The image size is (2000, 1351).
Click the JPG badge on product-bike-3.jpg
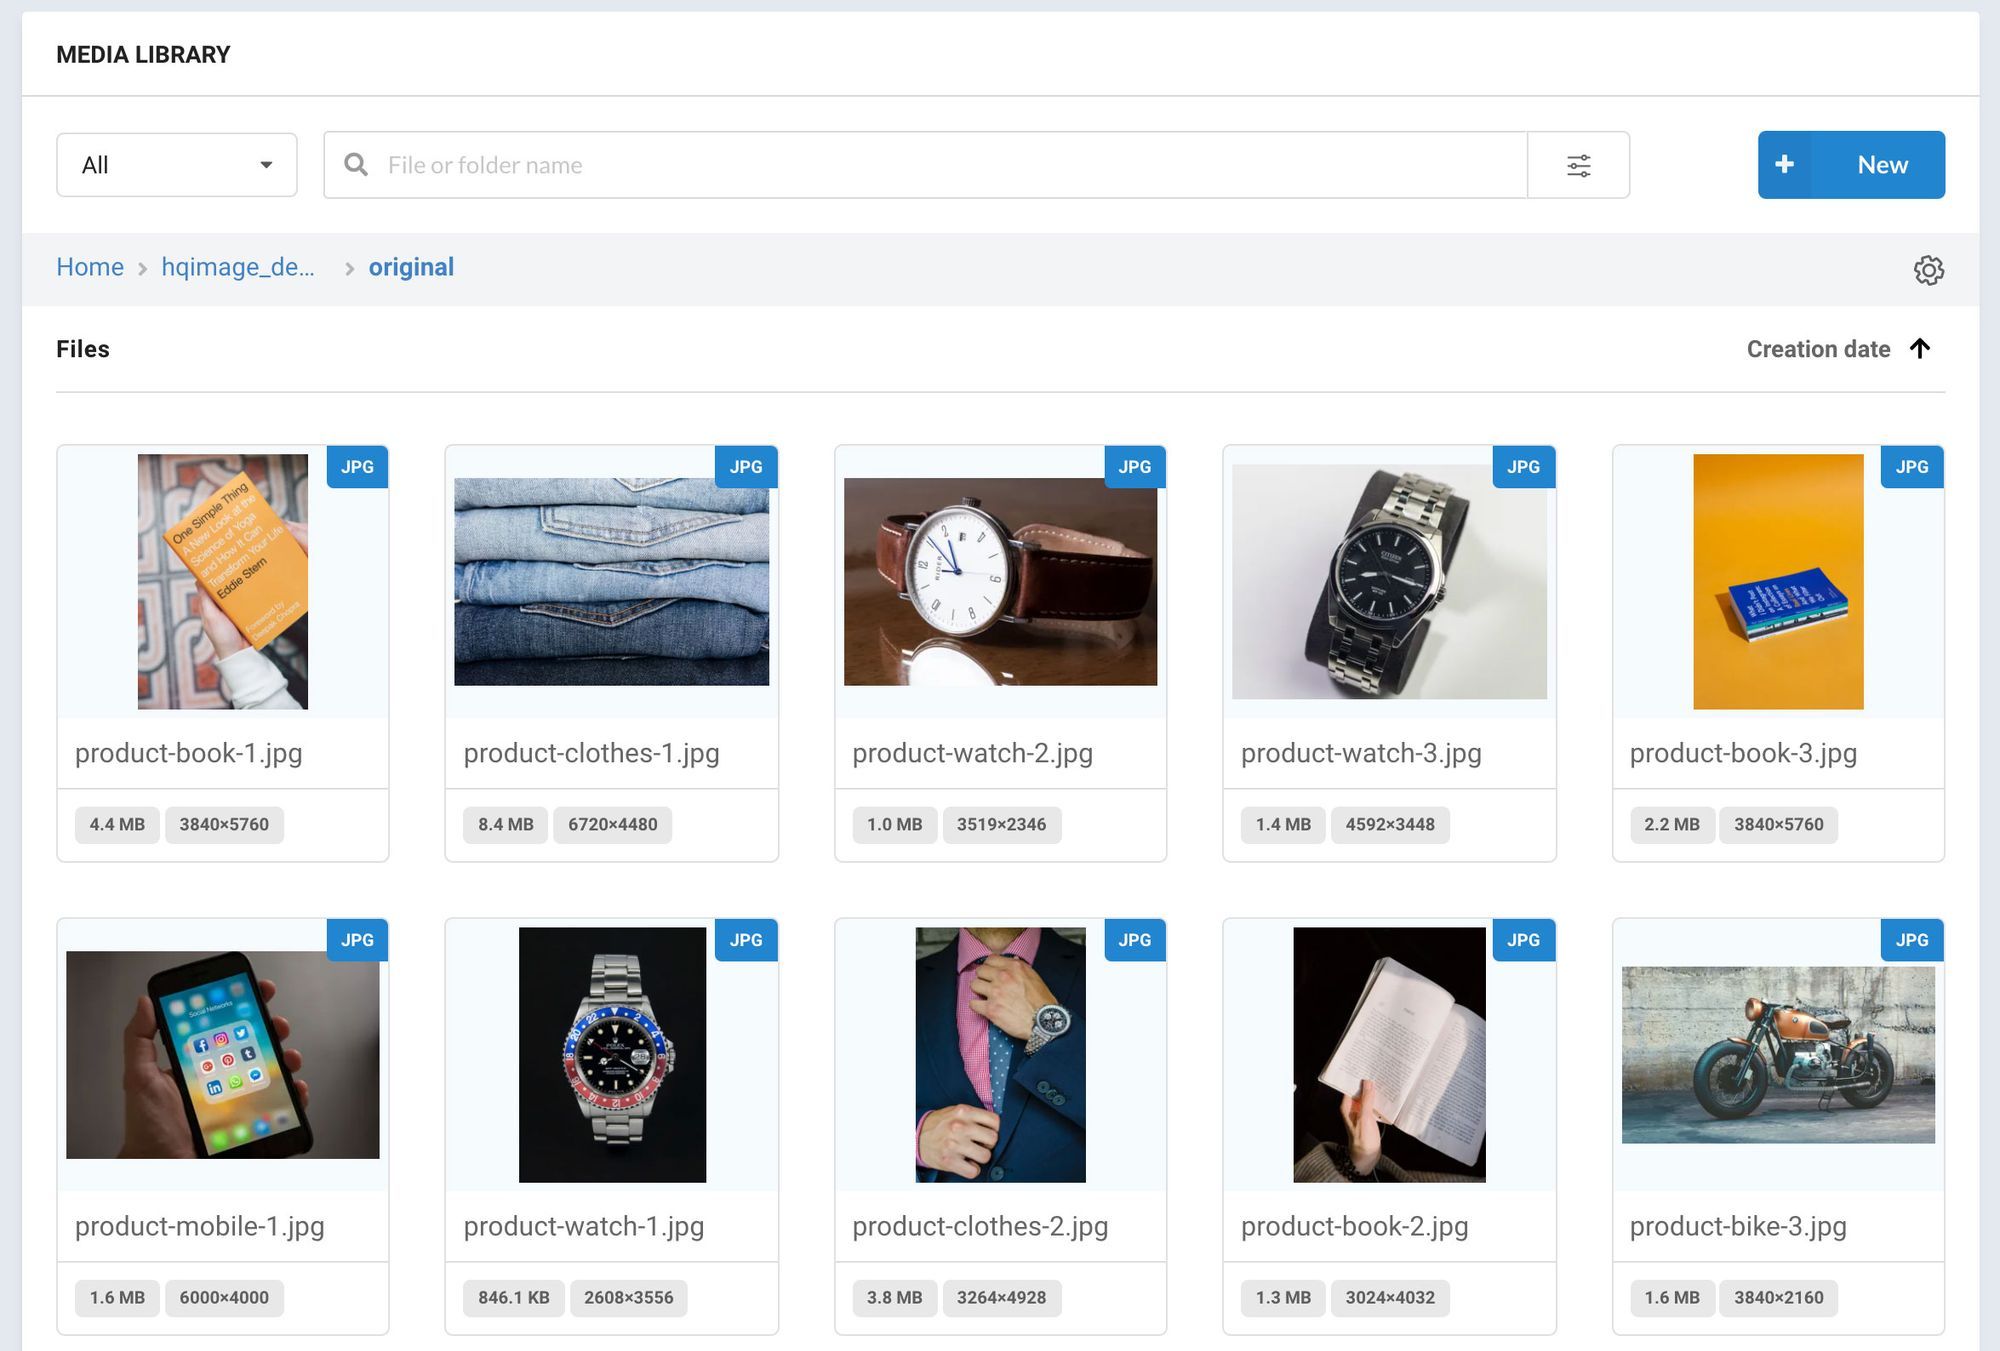[1912, 940]
